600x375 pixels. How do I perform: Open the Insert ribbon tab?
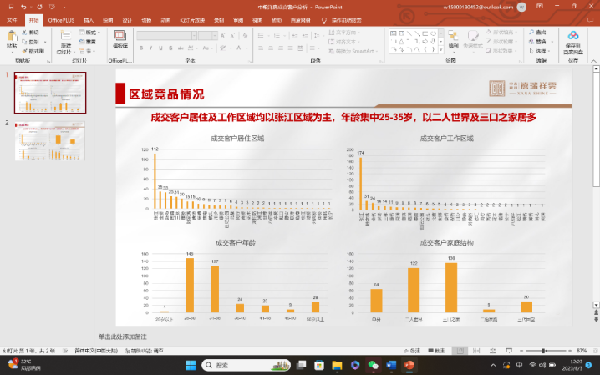point(88,20)
